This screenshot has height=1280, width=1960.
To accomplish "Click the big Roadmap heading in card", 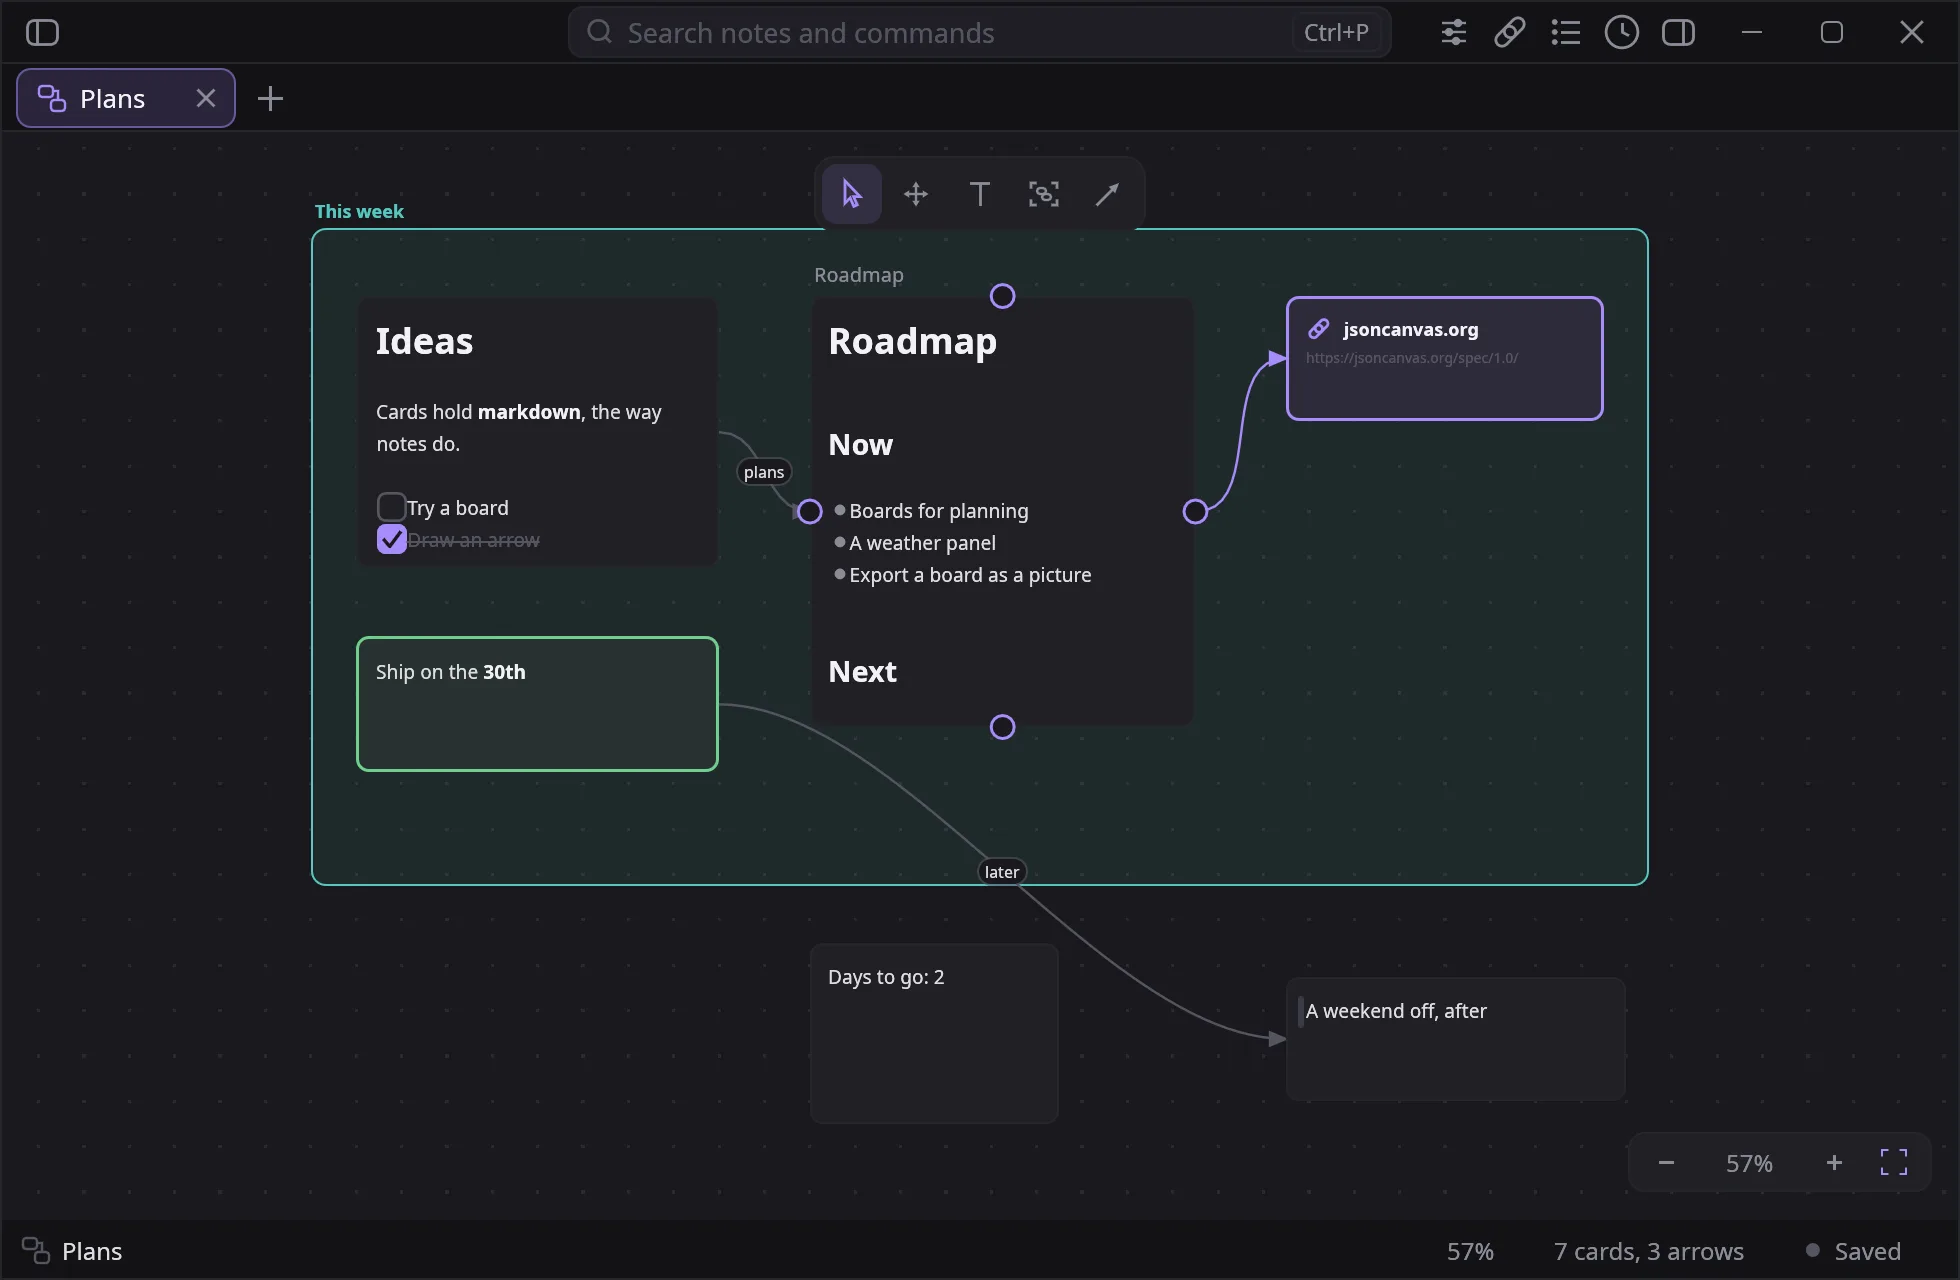I will tap(912, 341).
